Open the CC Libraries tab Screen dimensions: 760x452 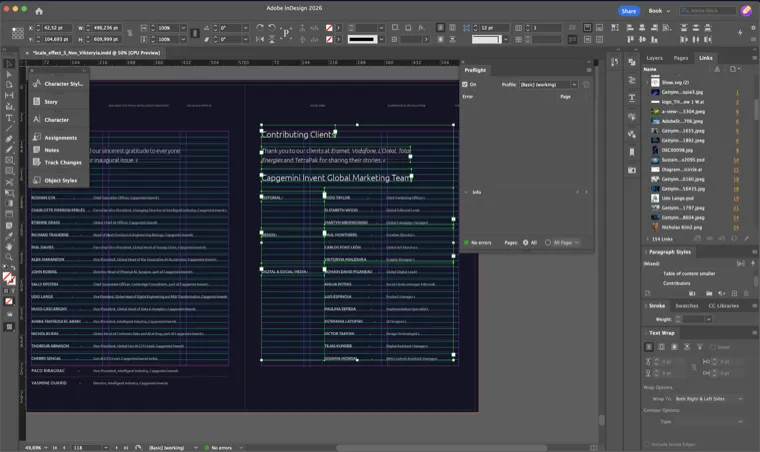[x=724, y=306]
